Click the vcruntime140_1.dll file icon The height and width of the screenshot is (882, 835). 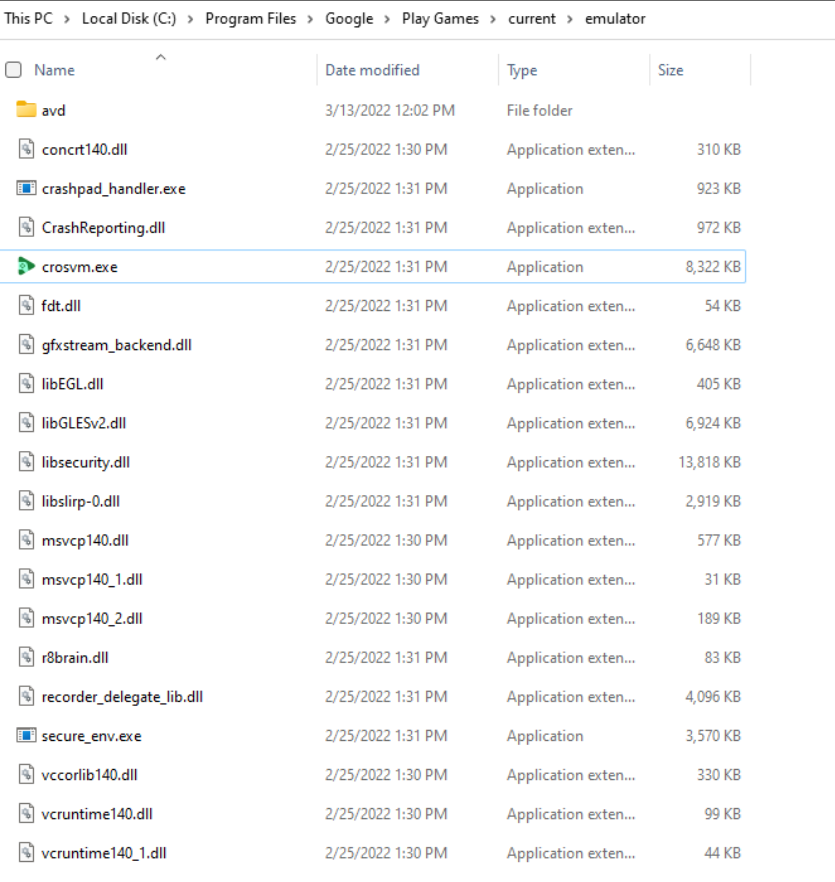(26, 853)
